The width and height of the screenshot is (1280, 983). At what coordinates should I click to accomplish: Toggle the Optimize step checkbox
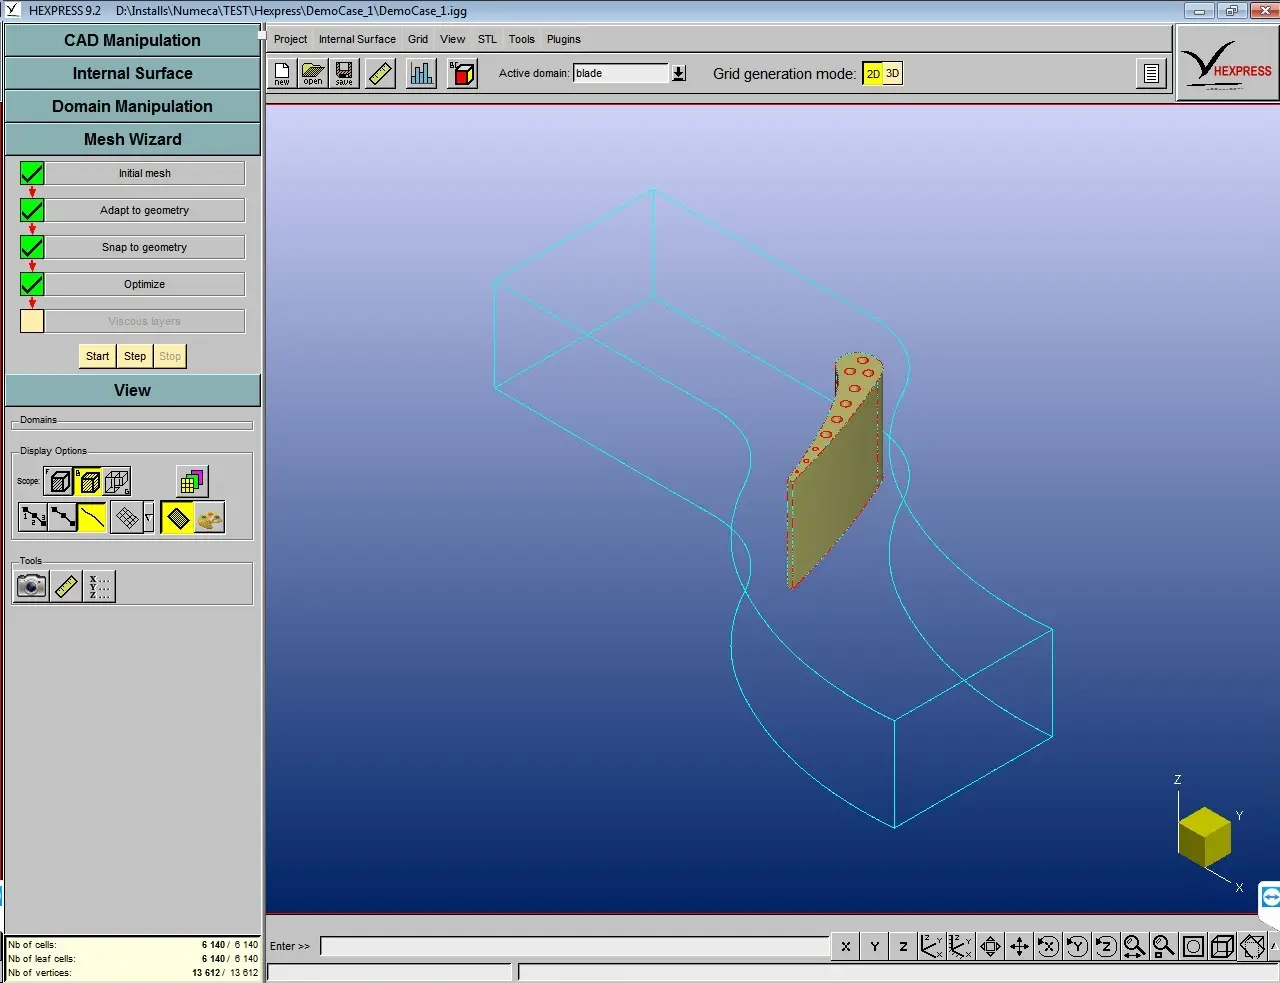(32, 285)
